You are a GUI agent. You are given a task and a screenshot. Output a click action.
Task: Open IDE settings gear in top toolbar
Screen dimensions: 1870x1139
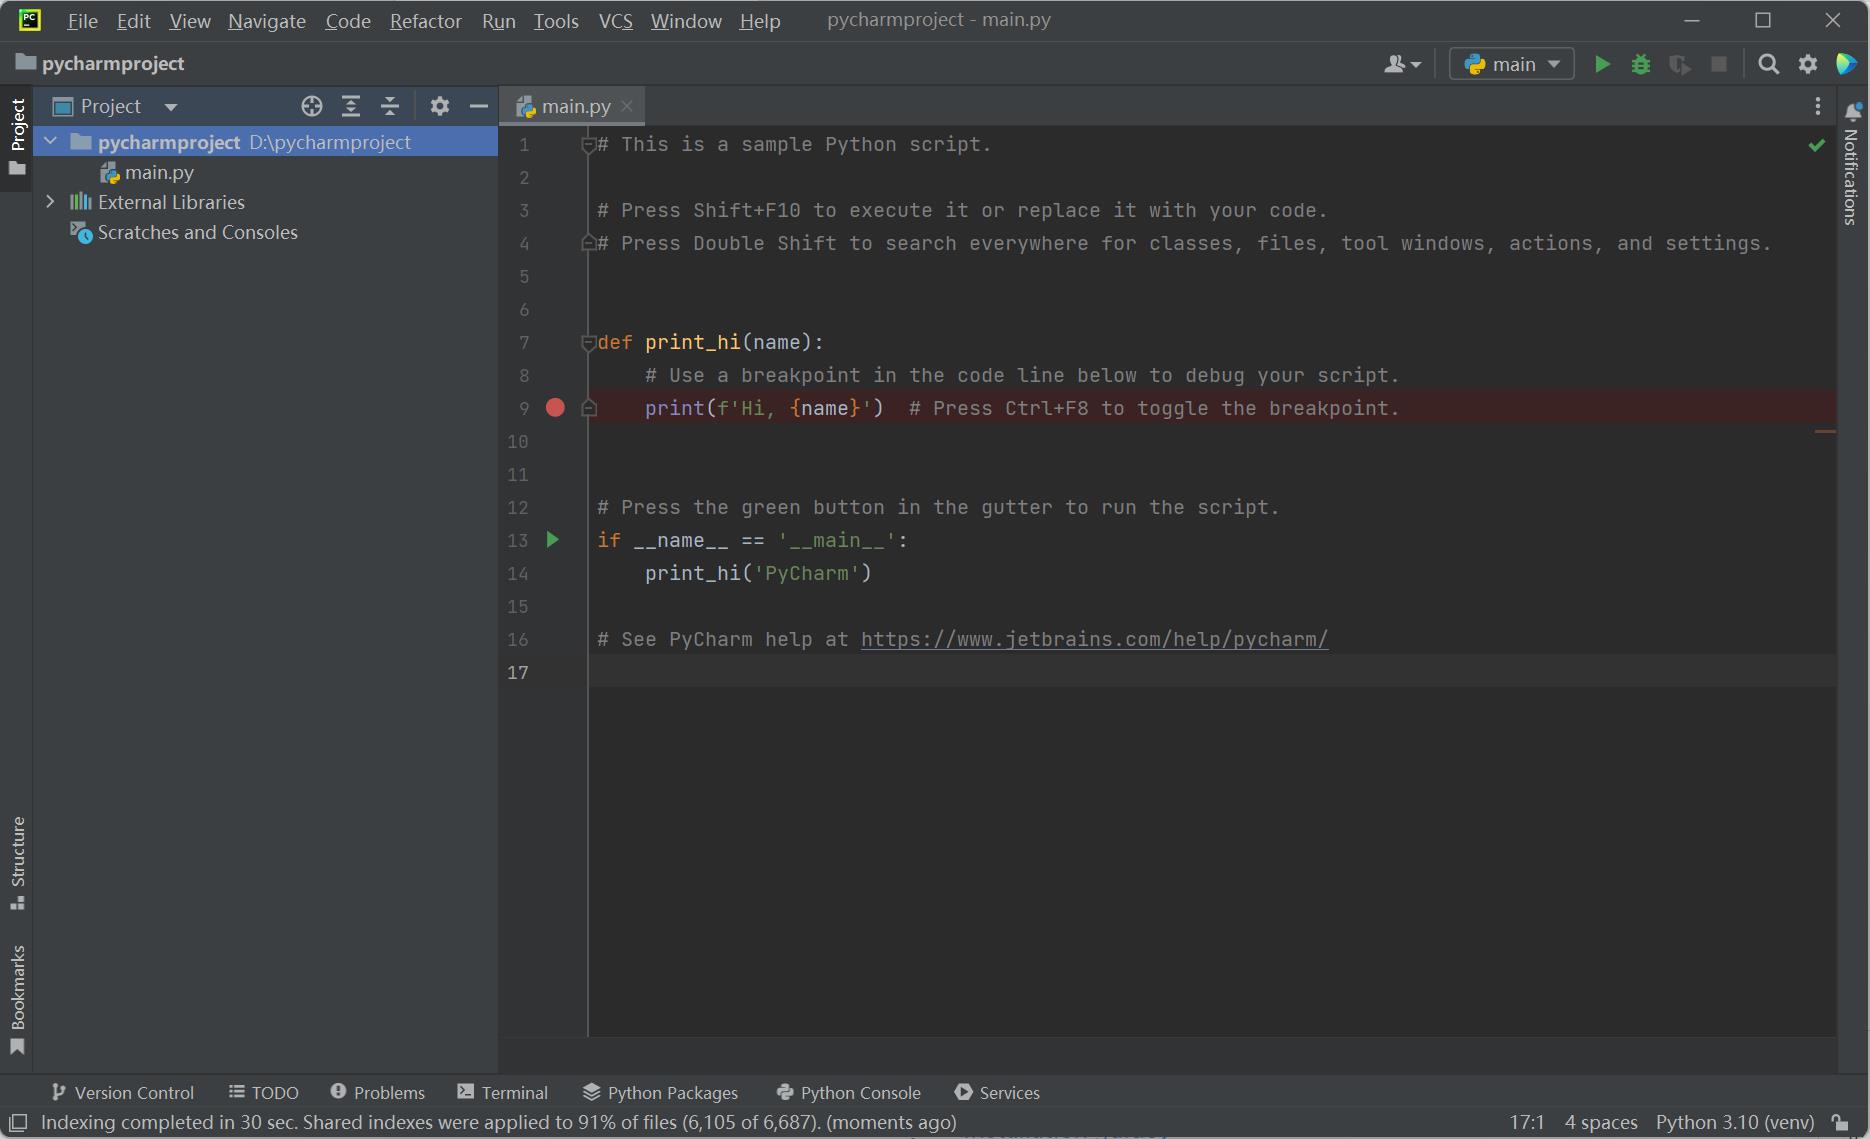tap(1807, 64)
